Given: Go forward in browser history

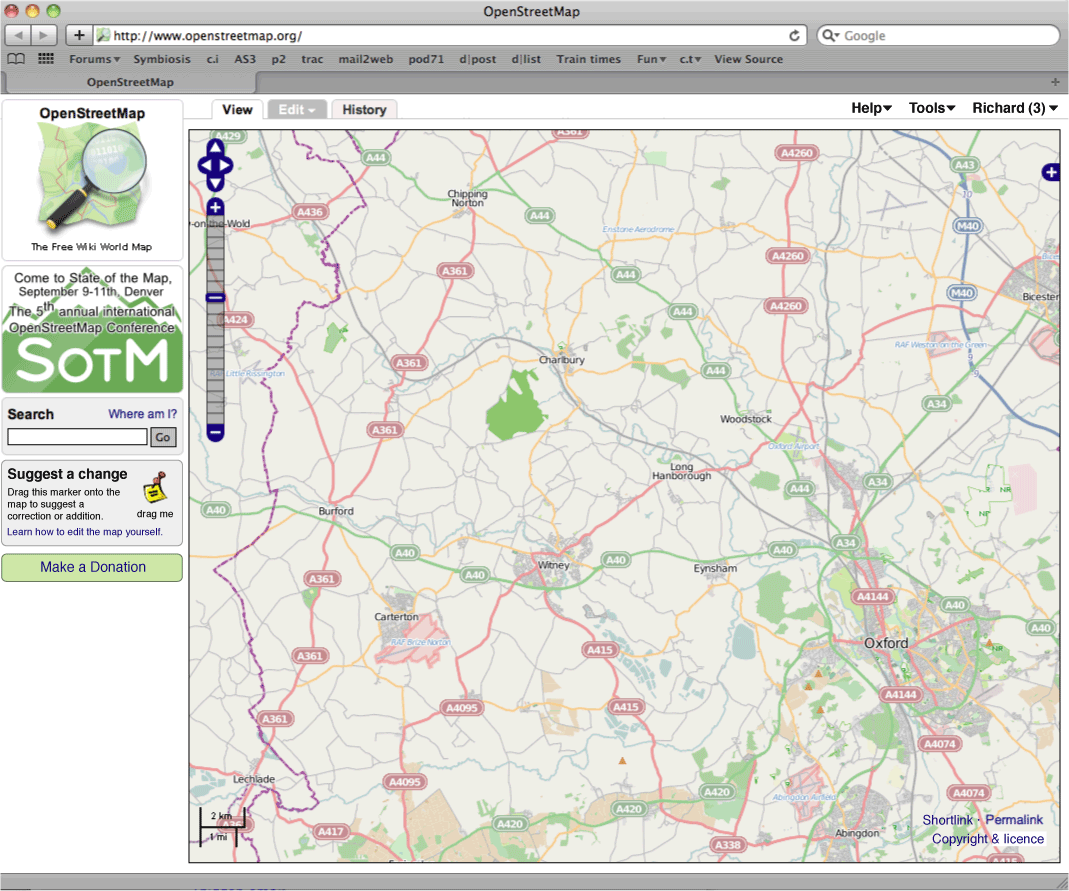Looking at the screenshot, I should 44,35.
